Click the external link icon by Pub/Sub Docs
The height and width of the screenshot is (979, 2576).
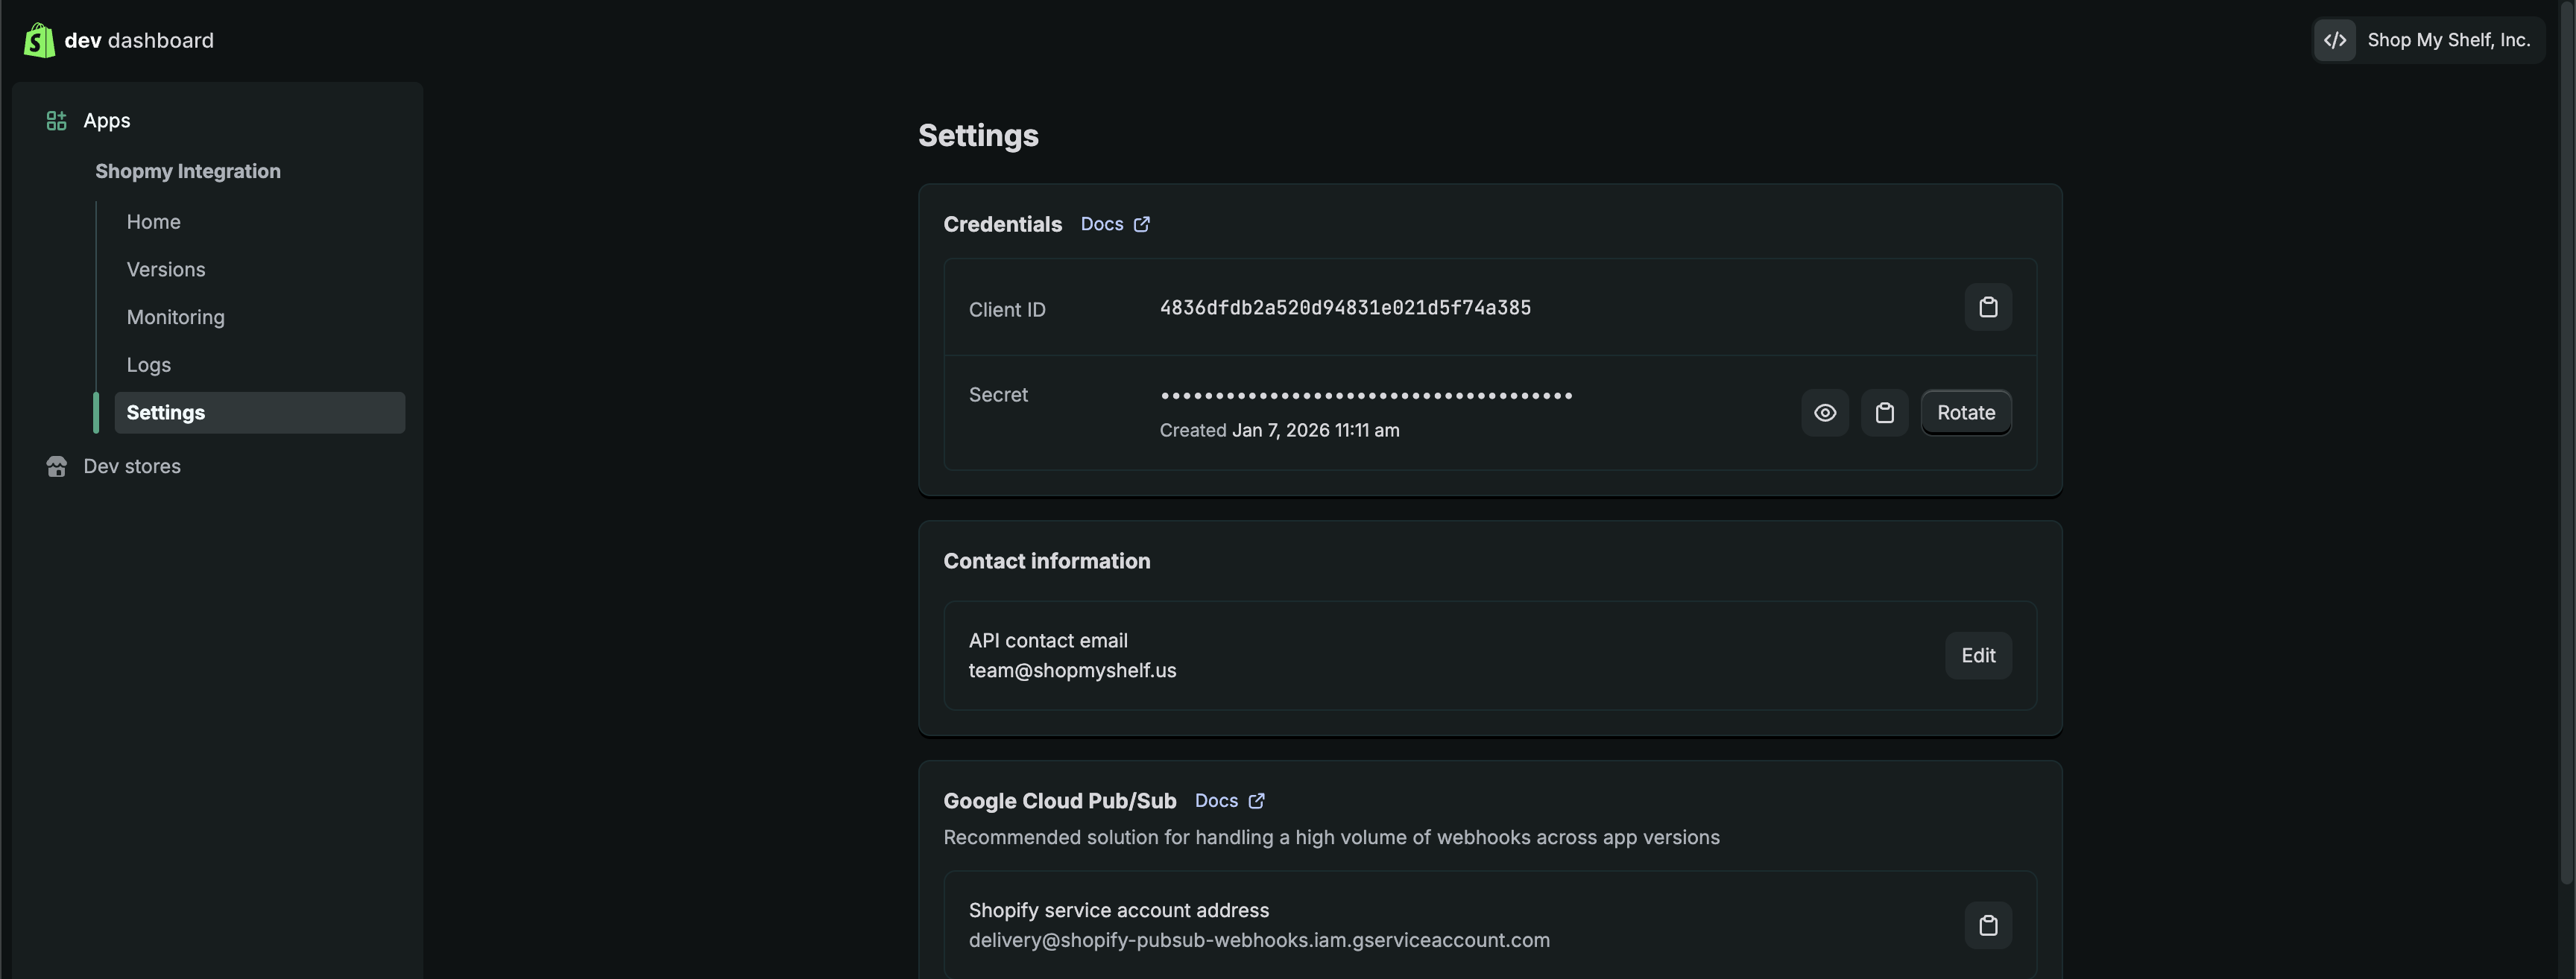click(x=1257, y=801)
